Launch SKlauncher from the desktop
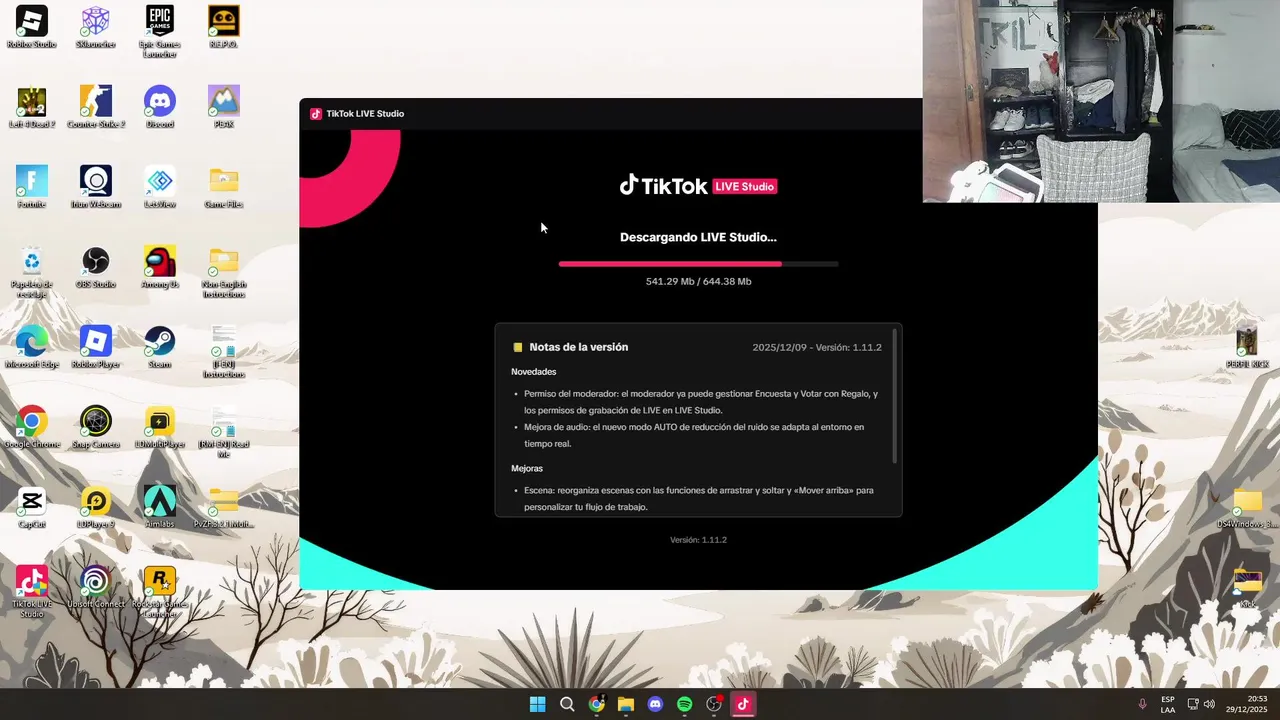 point(96,27)
